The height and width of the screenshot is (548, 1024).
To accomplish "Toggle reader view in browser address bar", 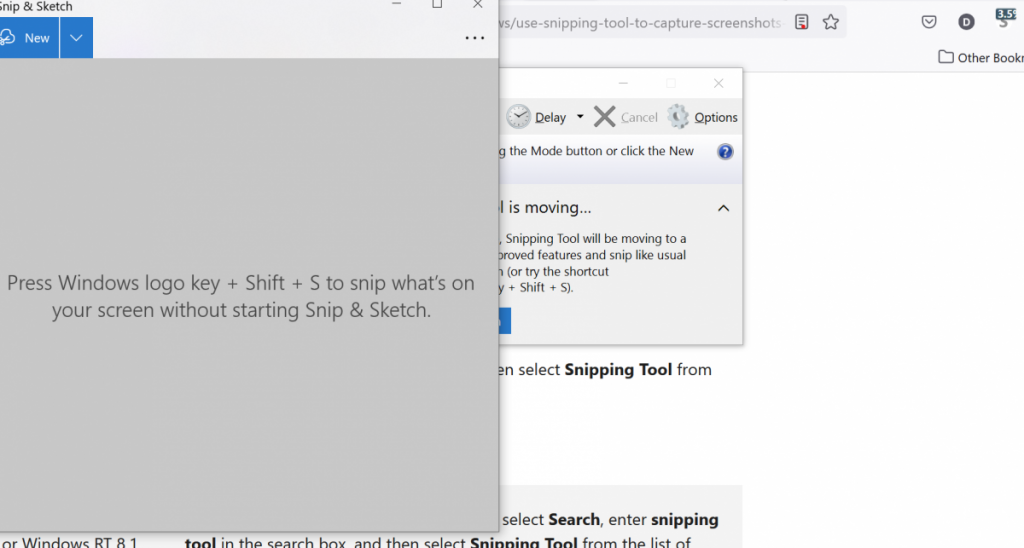I will tap(801, 22).
